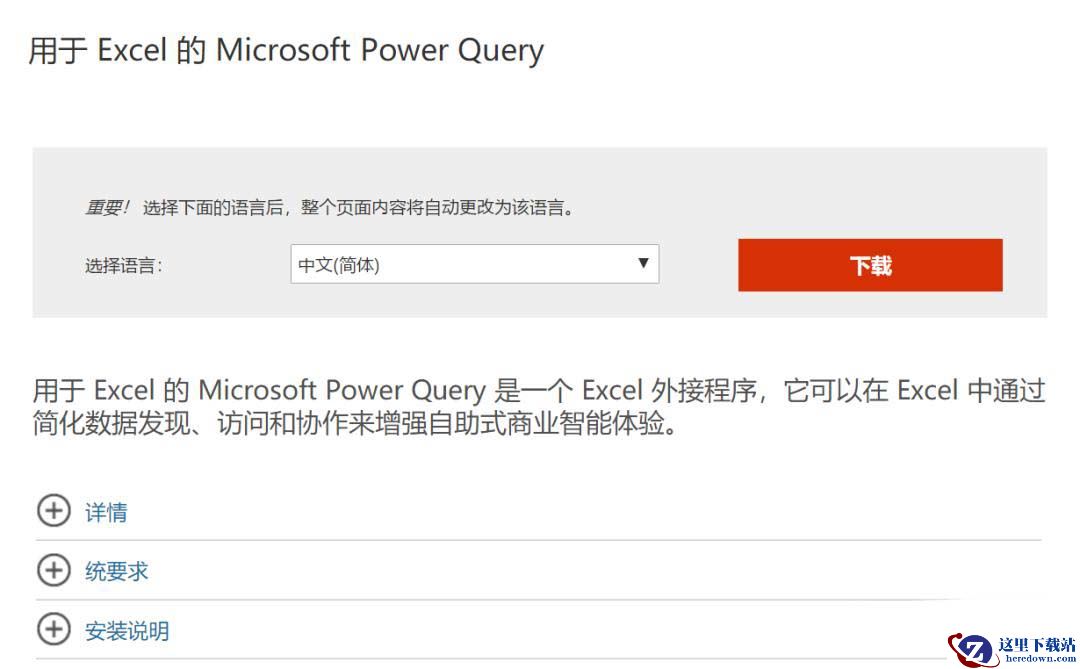Click the plus icon next to 安装说明
1080x669 pixels.
[x=54, y=629]
